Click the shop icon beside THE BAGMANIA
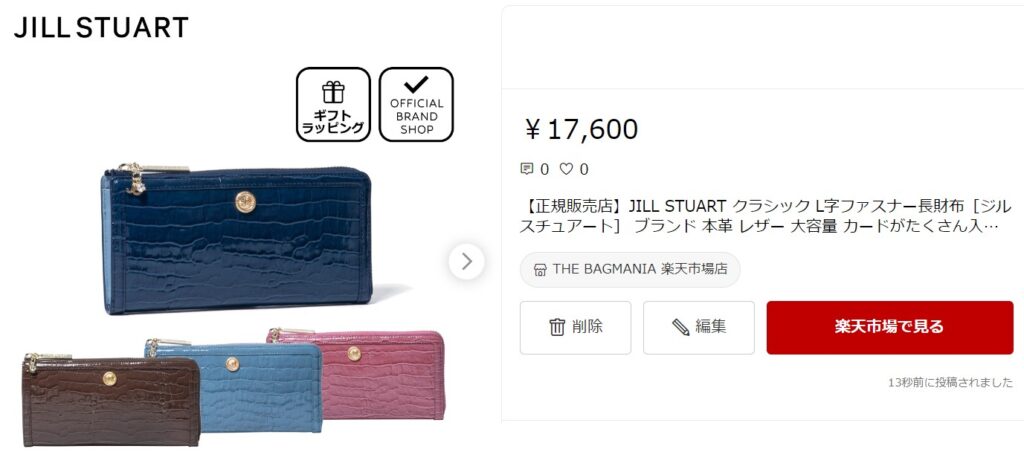 click(540, 270)
